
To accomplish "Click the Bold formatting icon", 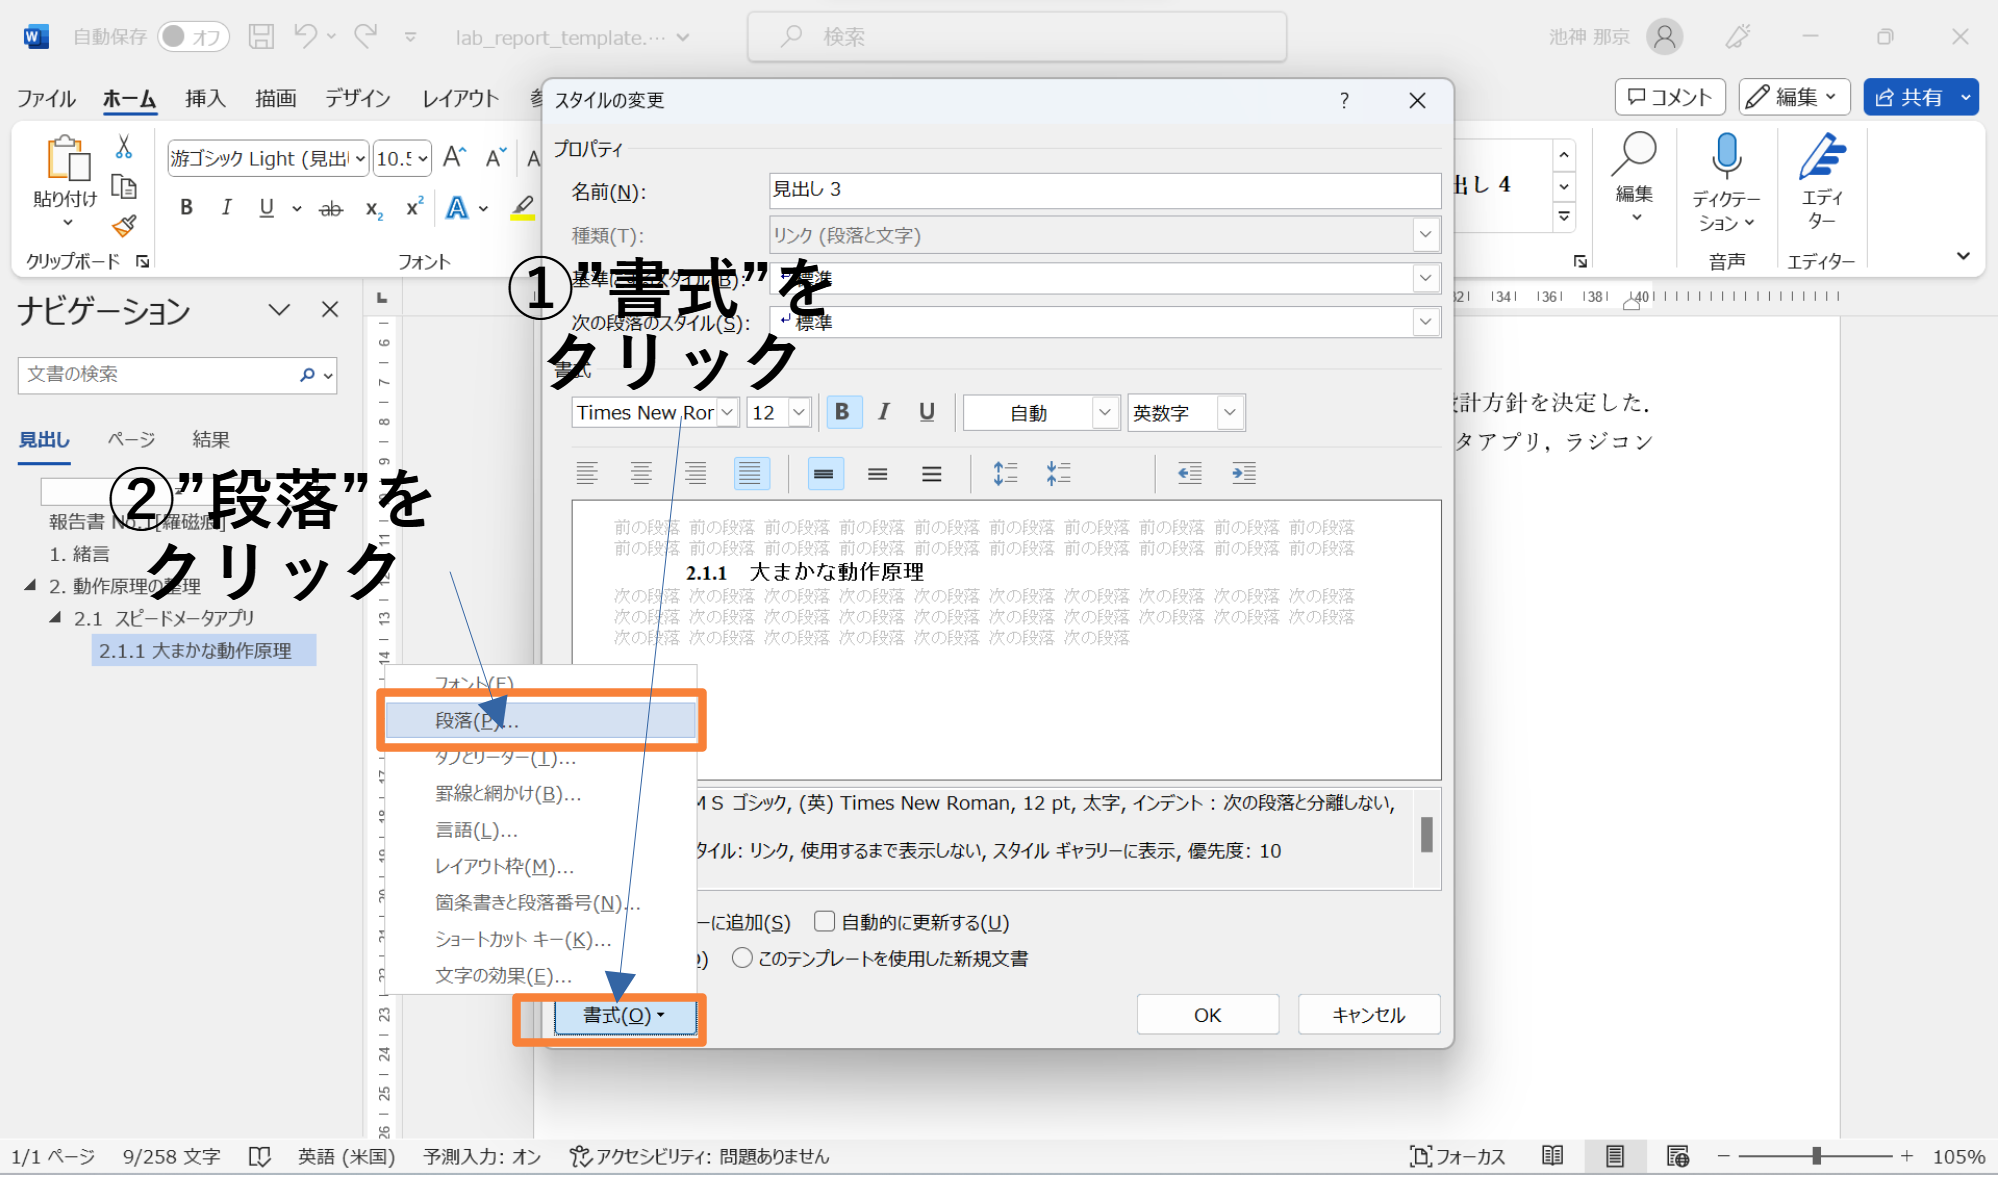I will click(842, 412).
